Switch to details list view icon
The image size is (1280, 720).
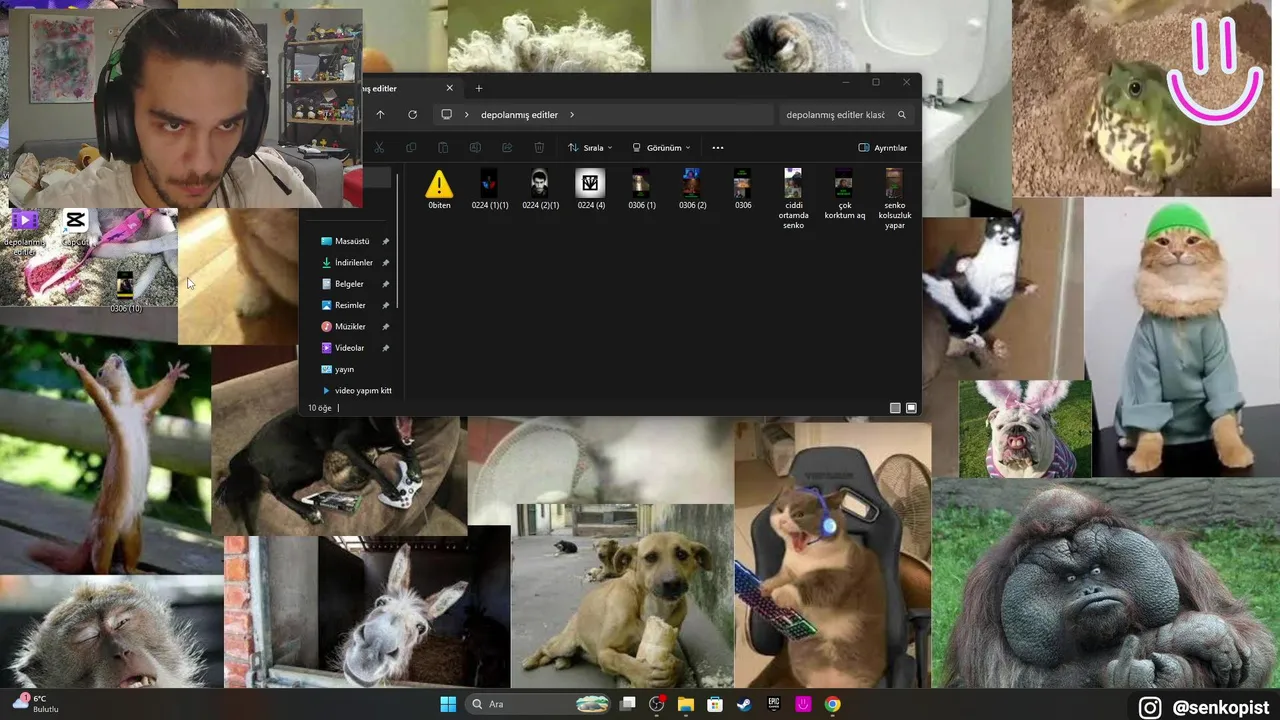(895, 408)
